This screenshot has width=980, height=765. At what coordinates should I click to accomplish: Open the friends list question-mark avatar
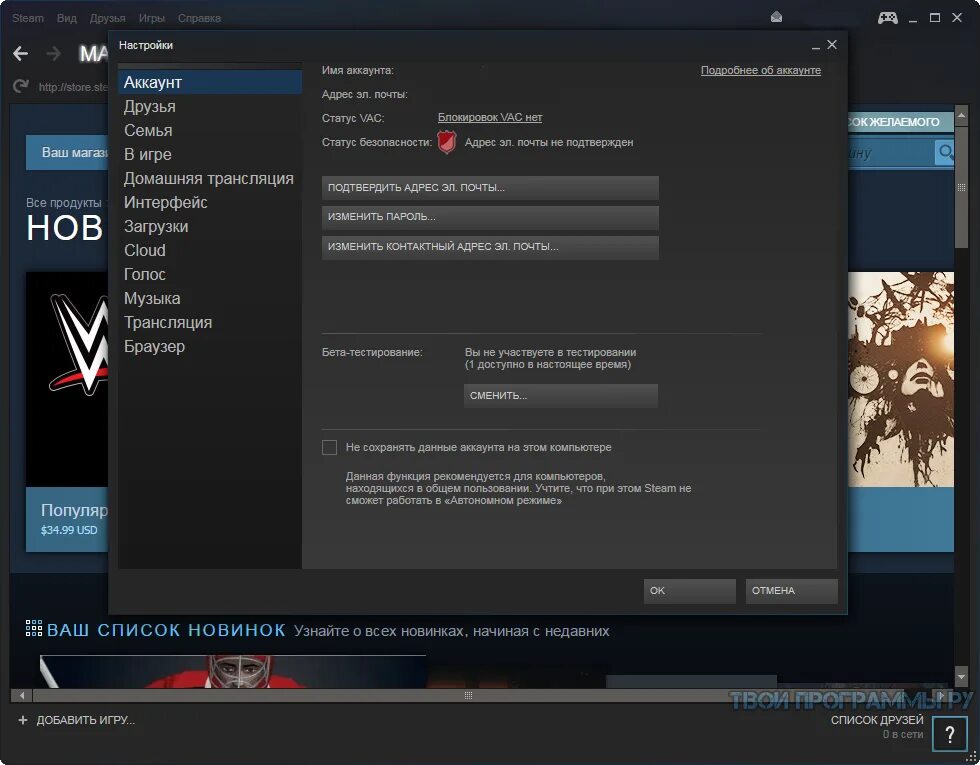point(949,733)
